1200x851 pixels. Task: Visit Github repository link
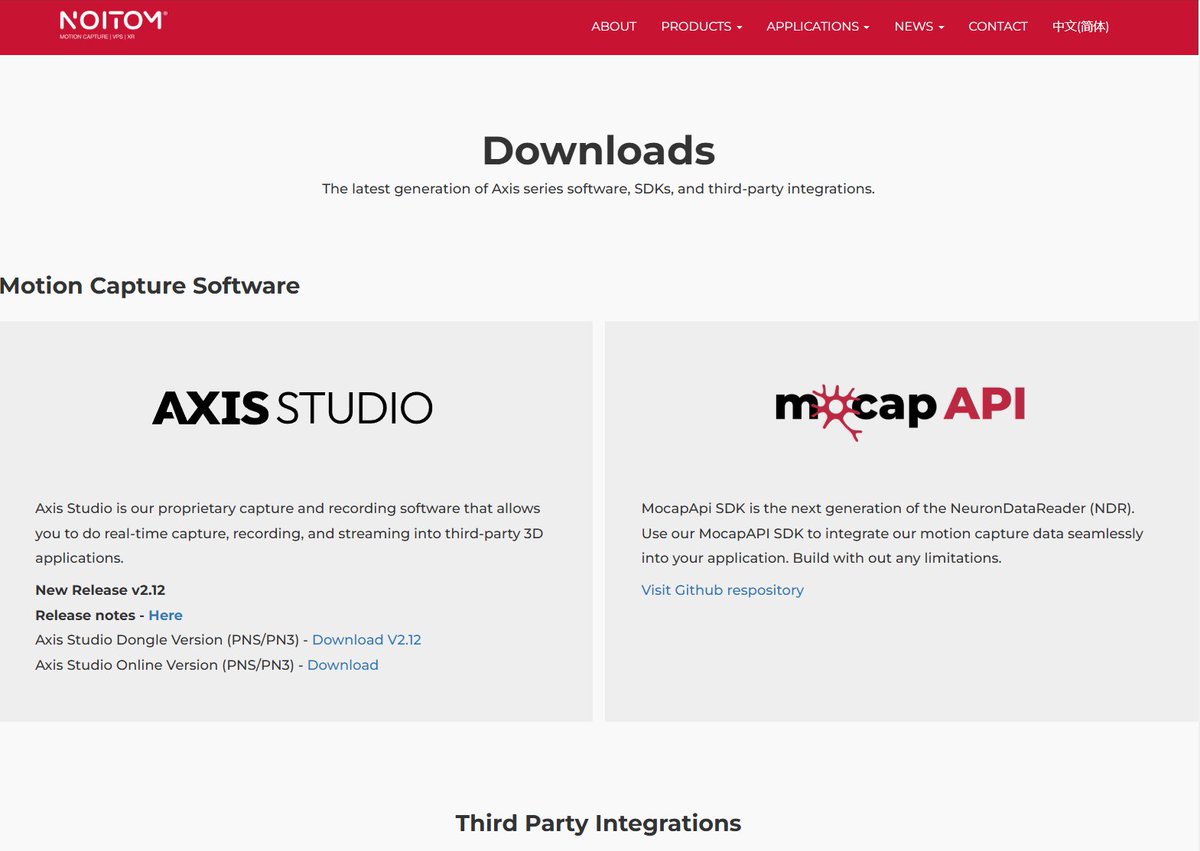722,590
